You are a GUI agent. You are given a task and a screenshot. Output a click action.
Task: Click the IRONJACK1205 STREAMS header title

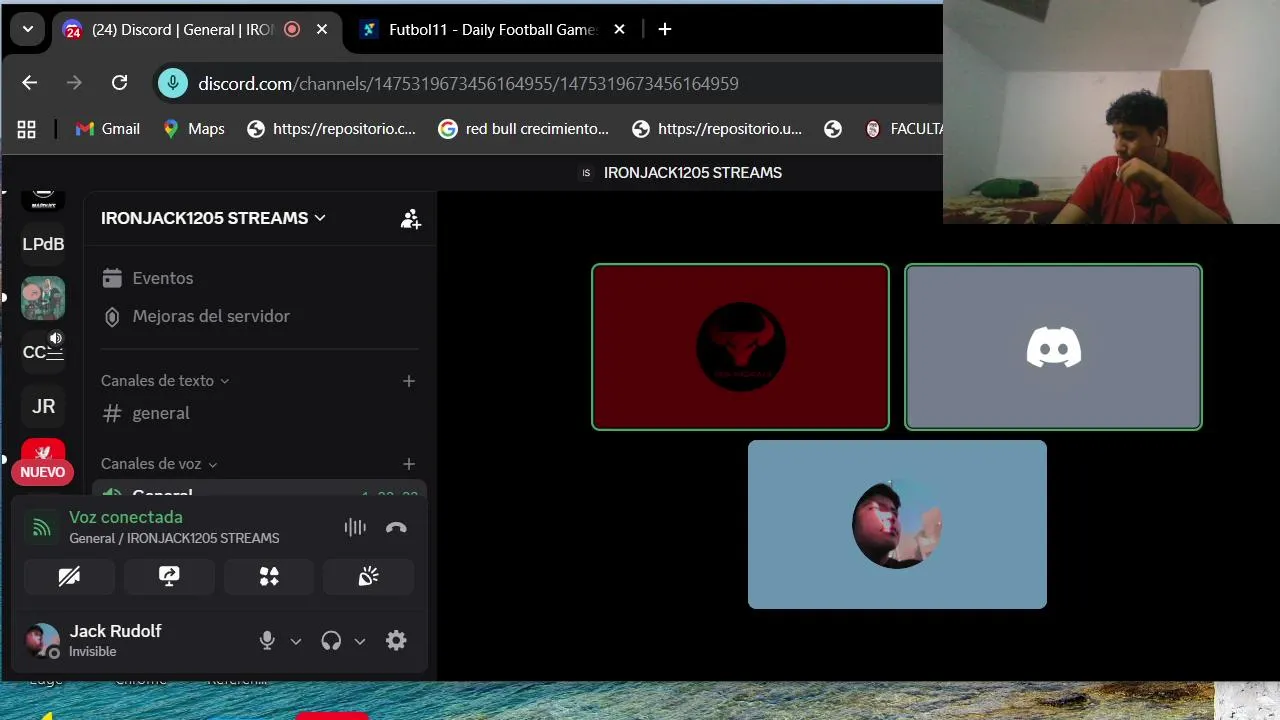692,173
